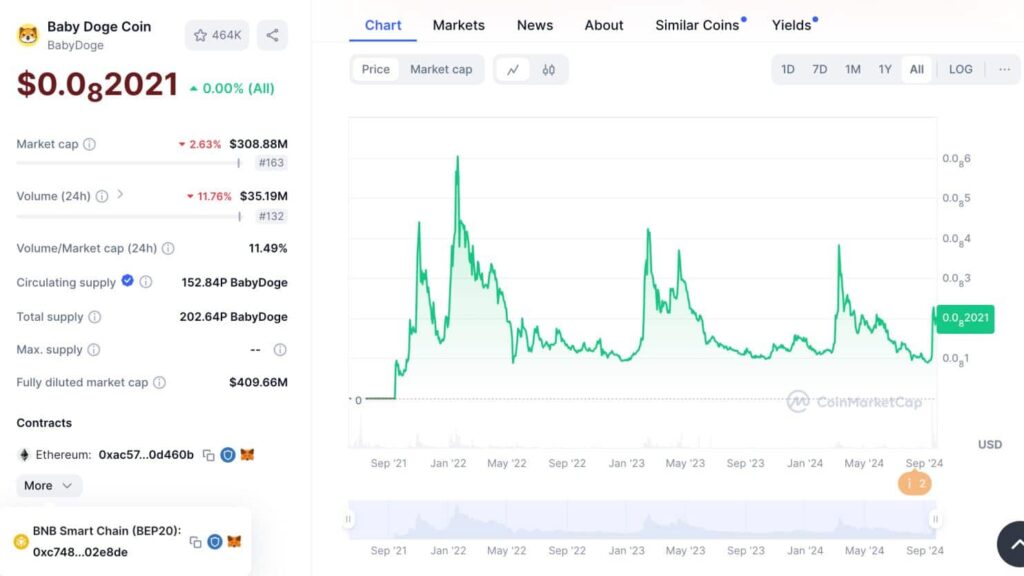1024x576 pixels.
Task: Add Ethereum token to MetaMask fox icon
Action: (x=247, y=455)
